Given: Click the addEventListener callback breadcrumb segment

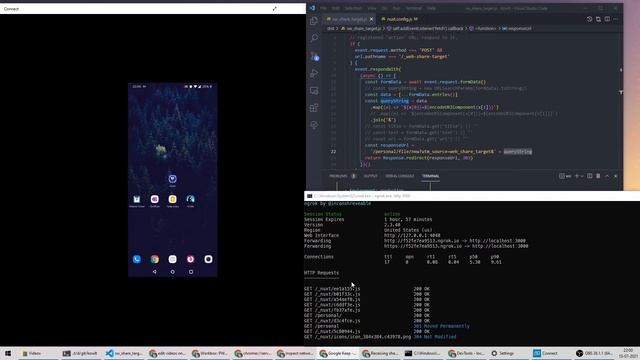Looking at the screenshot, I should click(x=426, y=29).
